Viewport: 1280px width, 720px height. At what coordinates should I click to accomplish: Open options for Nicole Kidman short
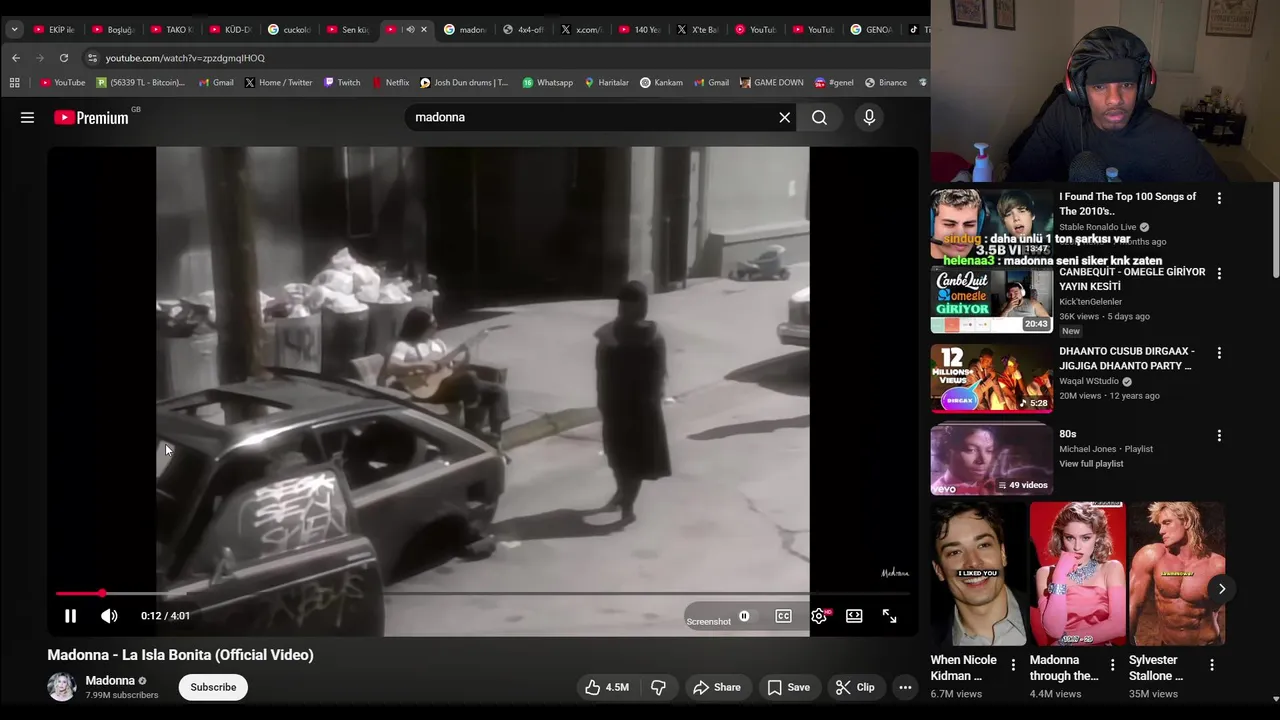(x=1013, y=665)
